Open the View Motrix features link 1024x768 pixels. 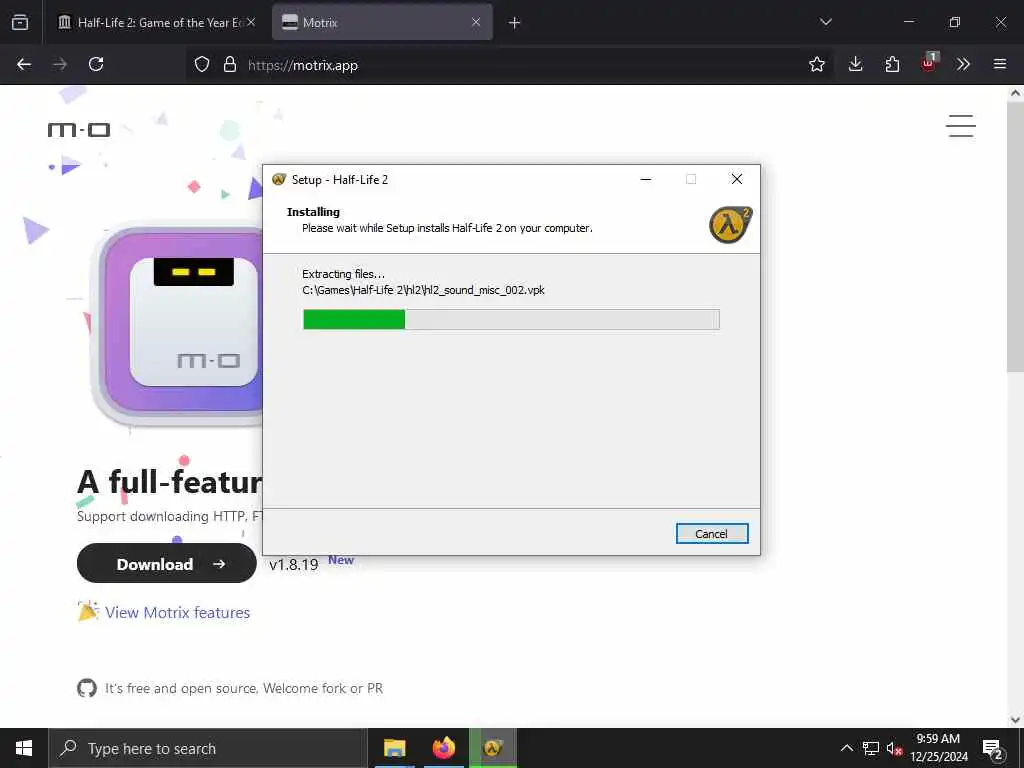(178, 613)
